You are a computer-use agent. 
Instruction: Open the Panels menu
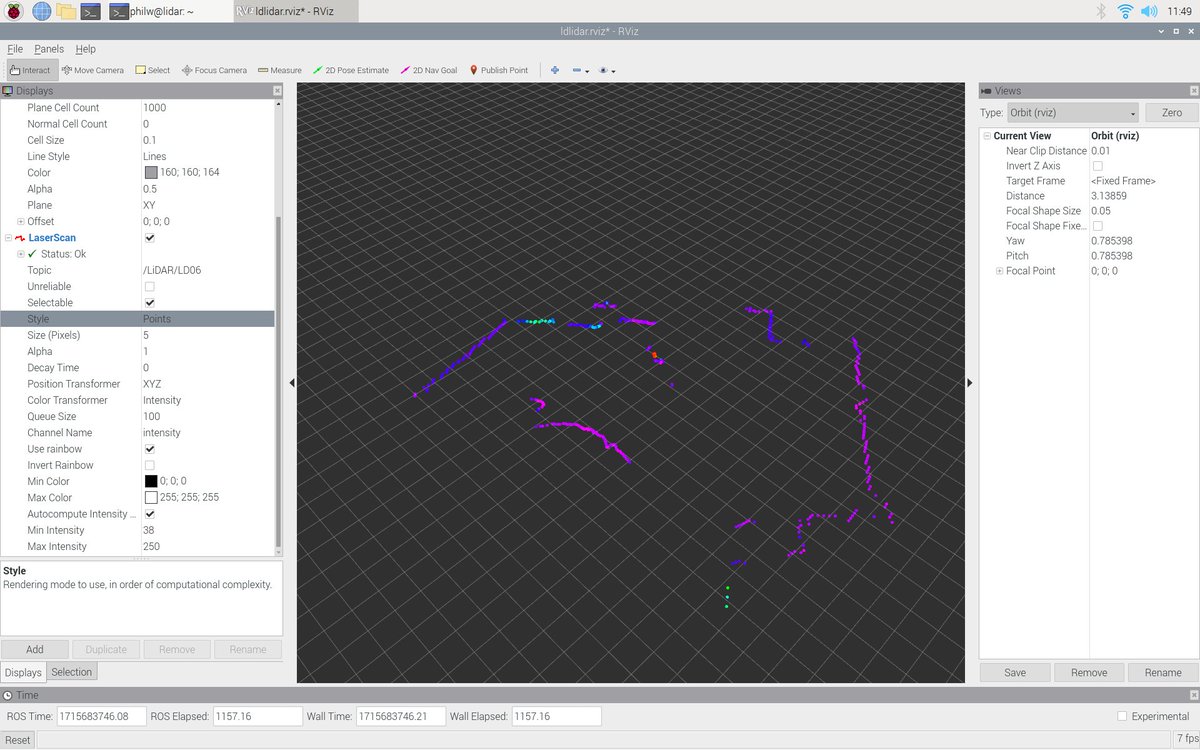pos(49,48)
